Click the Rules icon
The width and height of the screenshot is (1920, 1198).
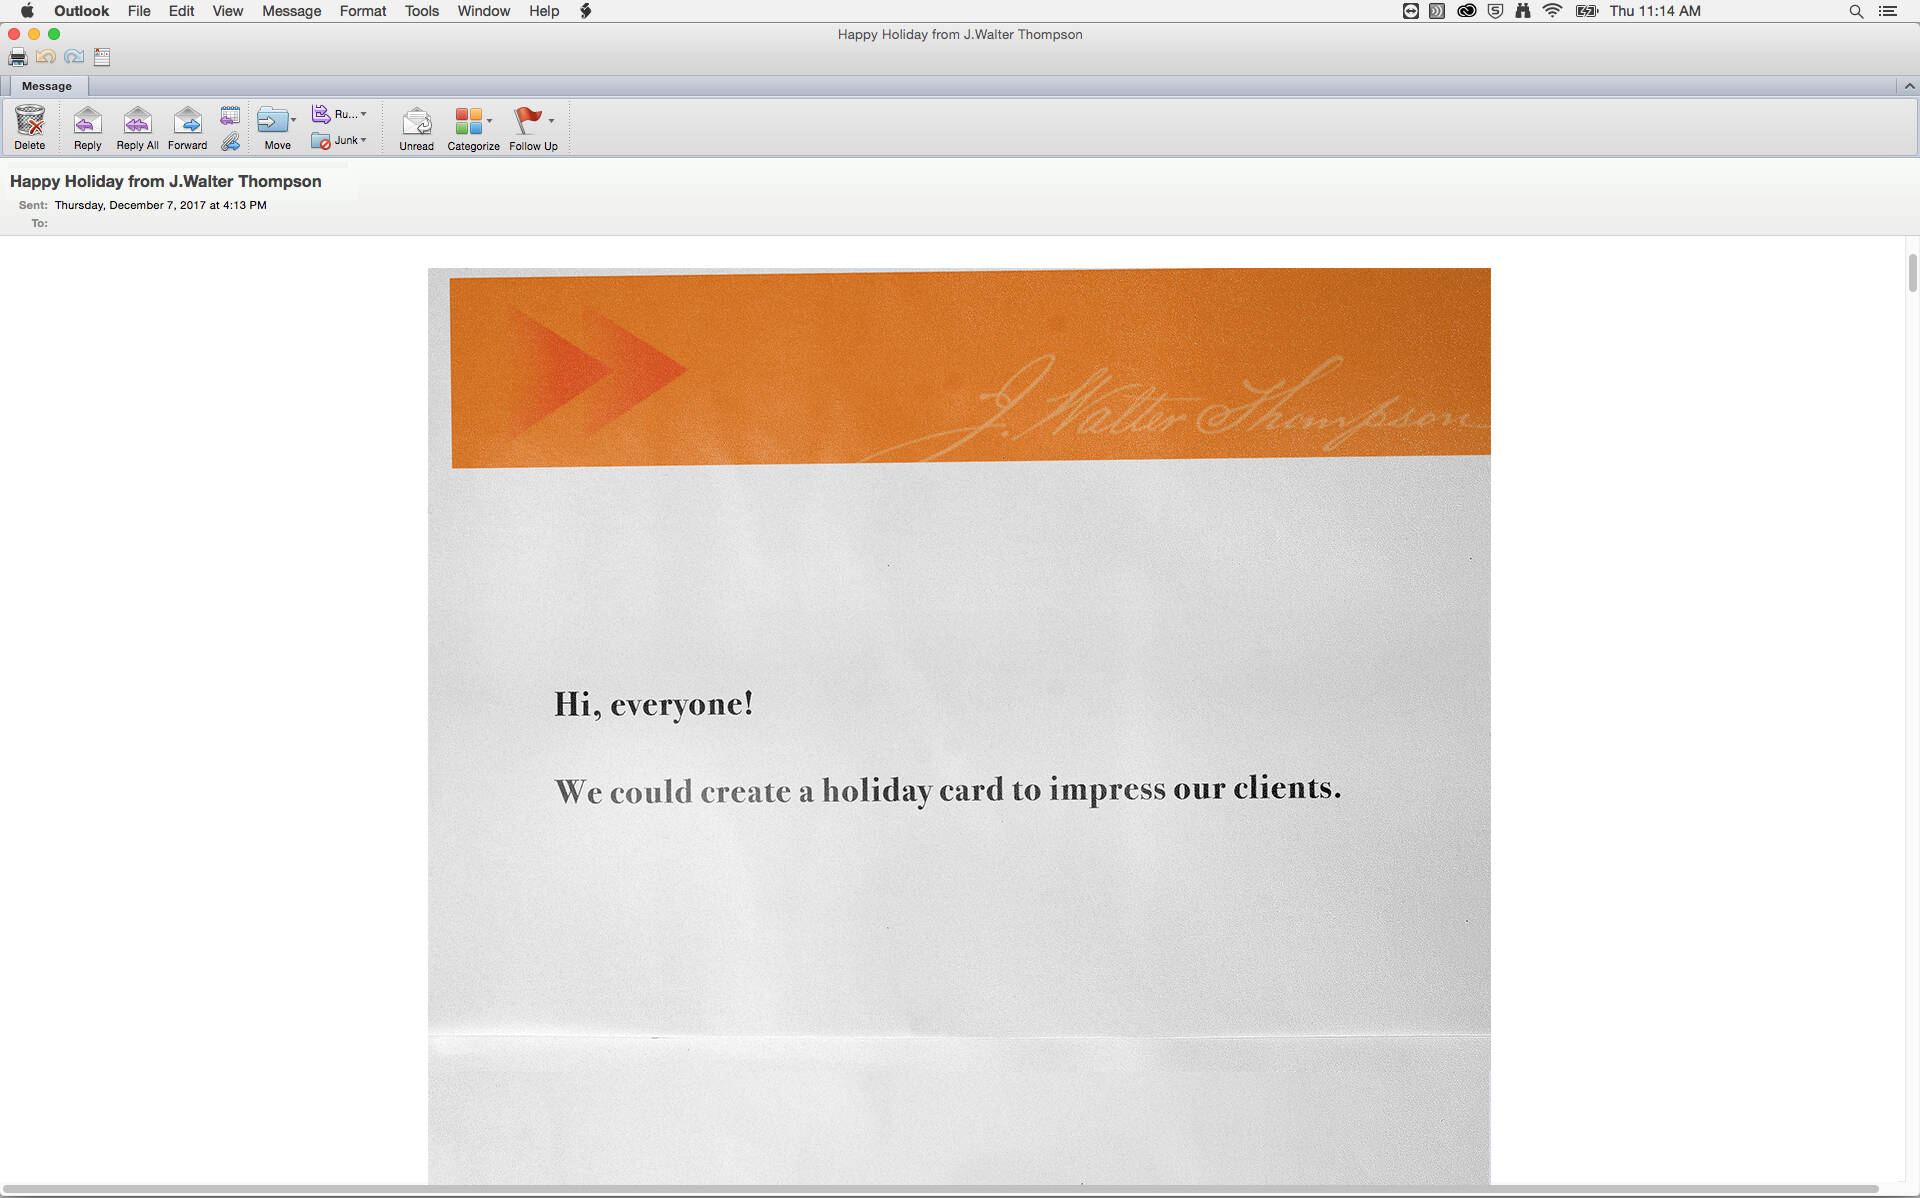(320, 114)
